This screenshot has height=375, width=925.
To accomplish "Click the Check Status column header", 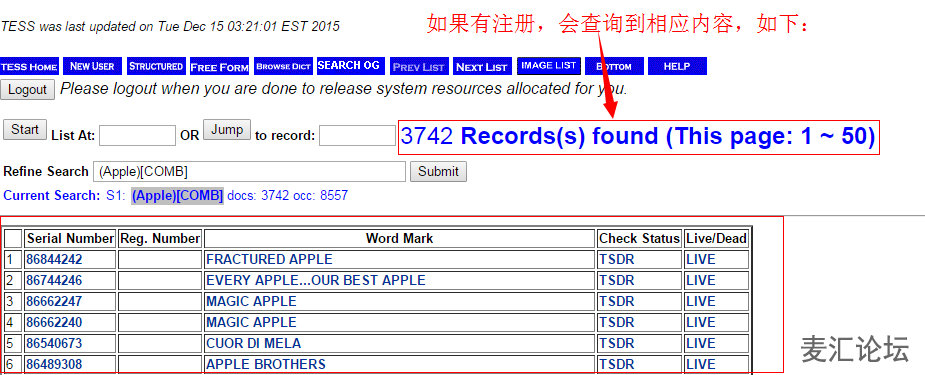I will click(x=639, y=238).
